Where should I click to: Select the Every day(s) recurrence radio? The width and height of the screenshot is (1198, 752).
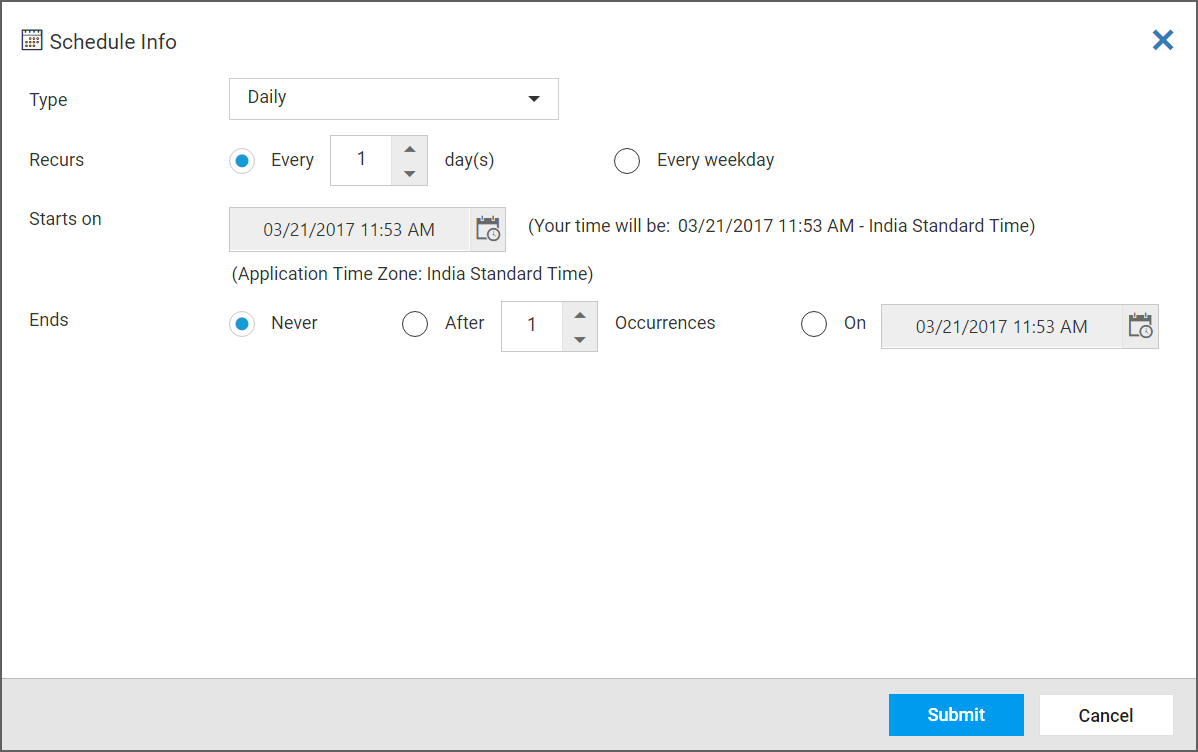pos(242,160)
